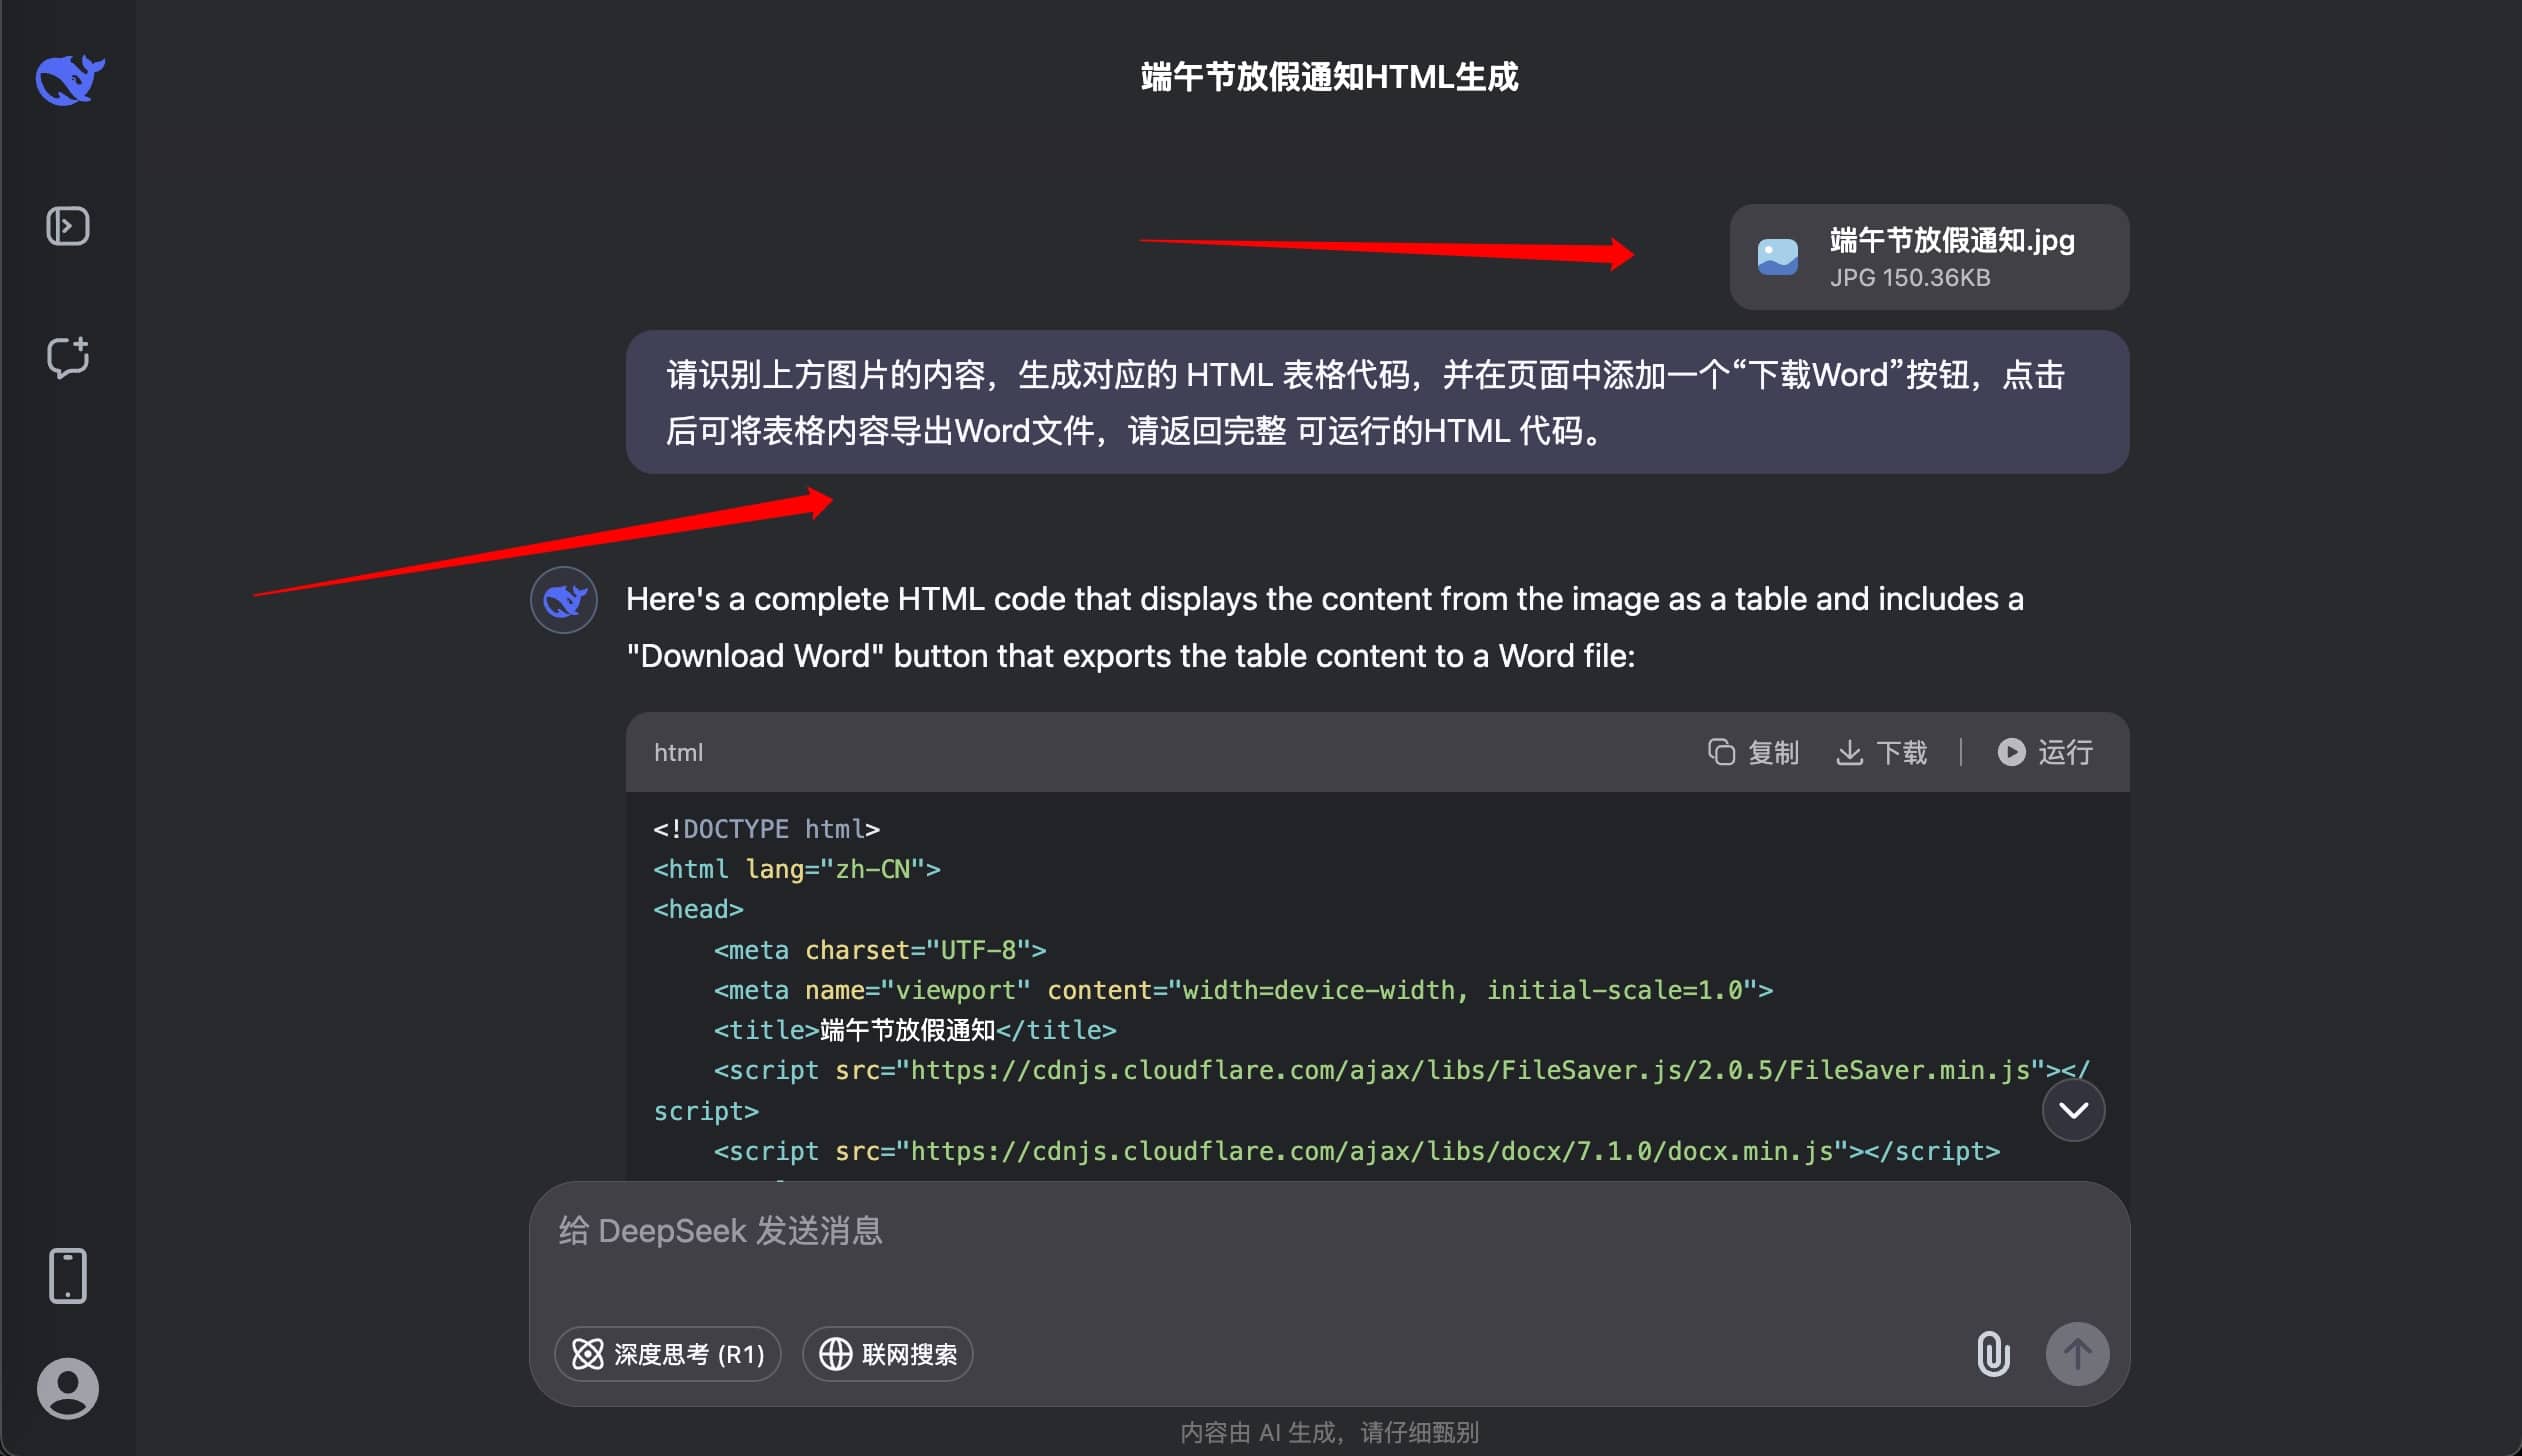Download the code with 下载 button
Image resolution: width=2522 pixels, height=1456 pixels.
coord(1881,752)
